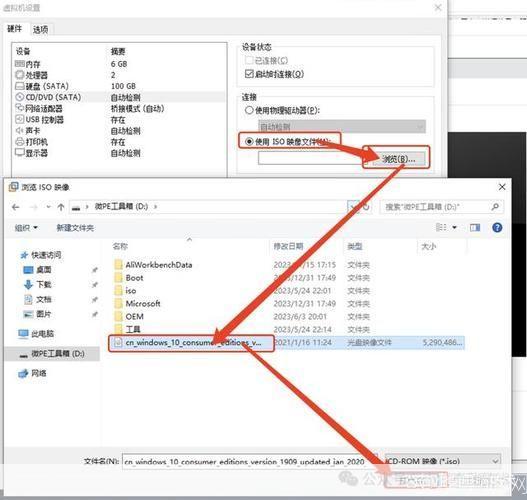Switch to the 硬件 tab
Screen dimensions: 527x500
[15, 29]
